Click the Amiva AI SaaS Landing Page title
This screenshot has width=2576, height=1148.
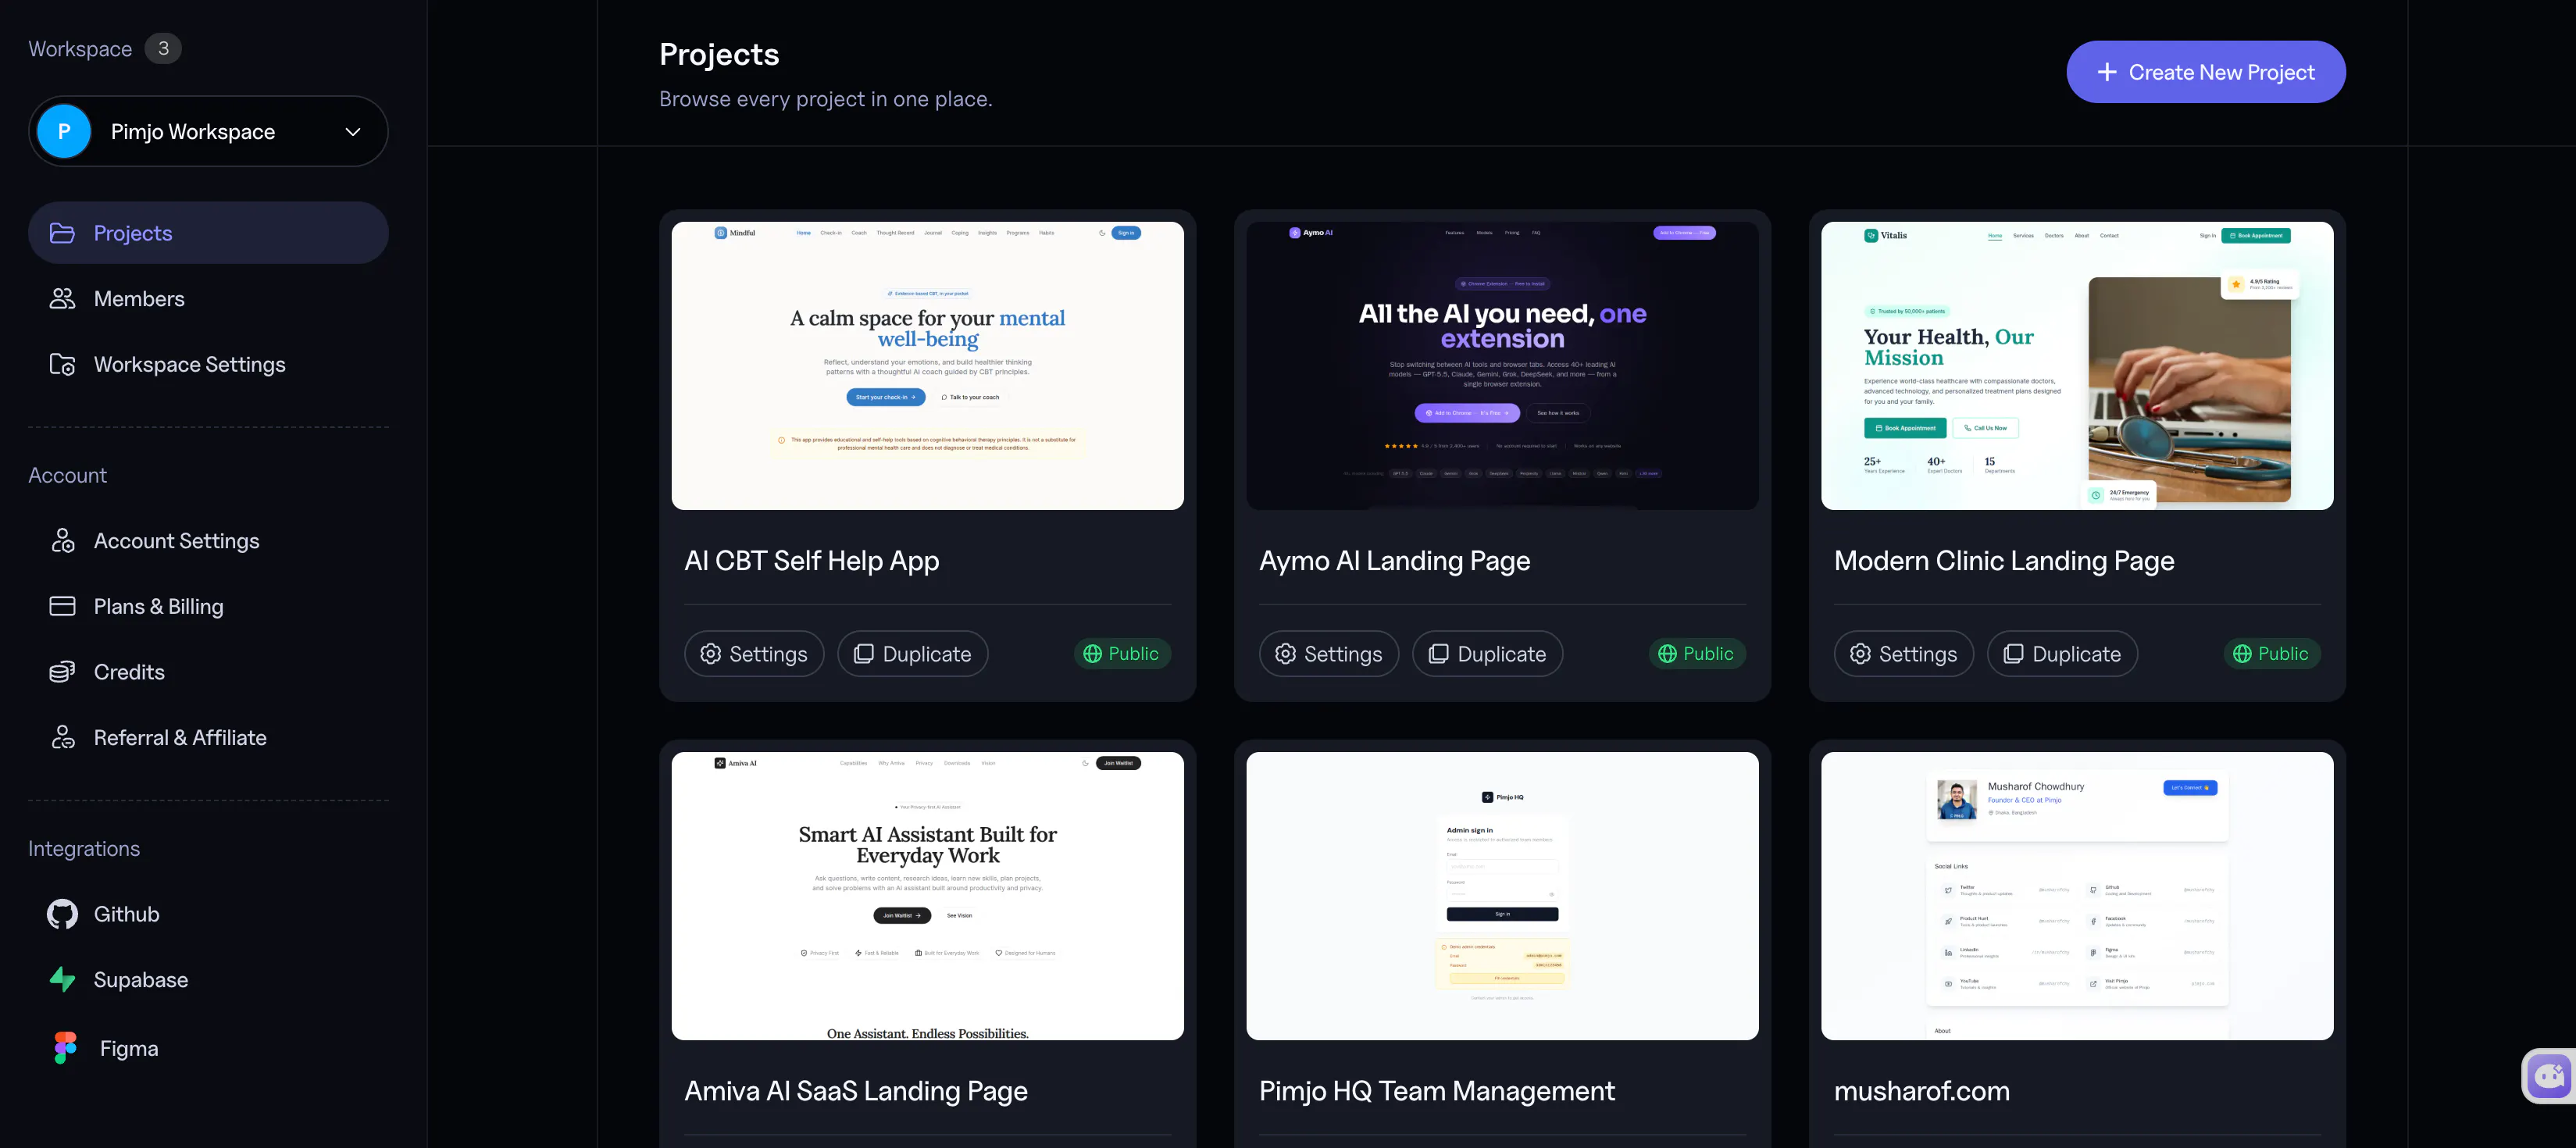pos(856,1091)
